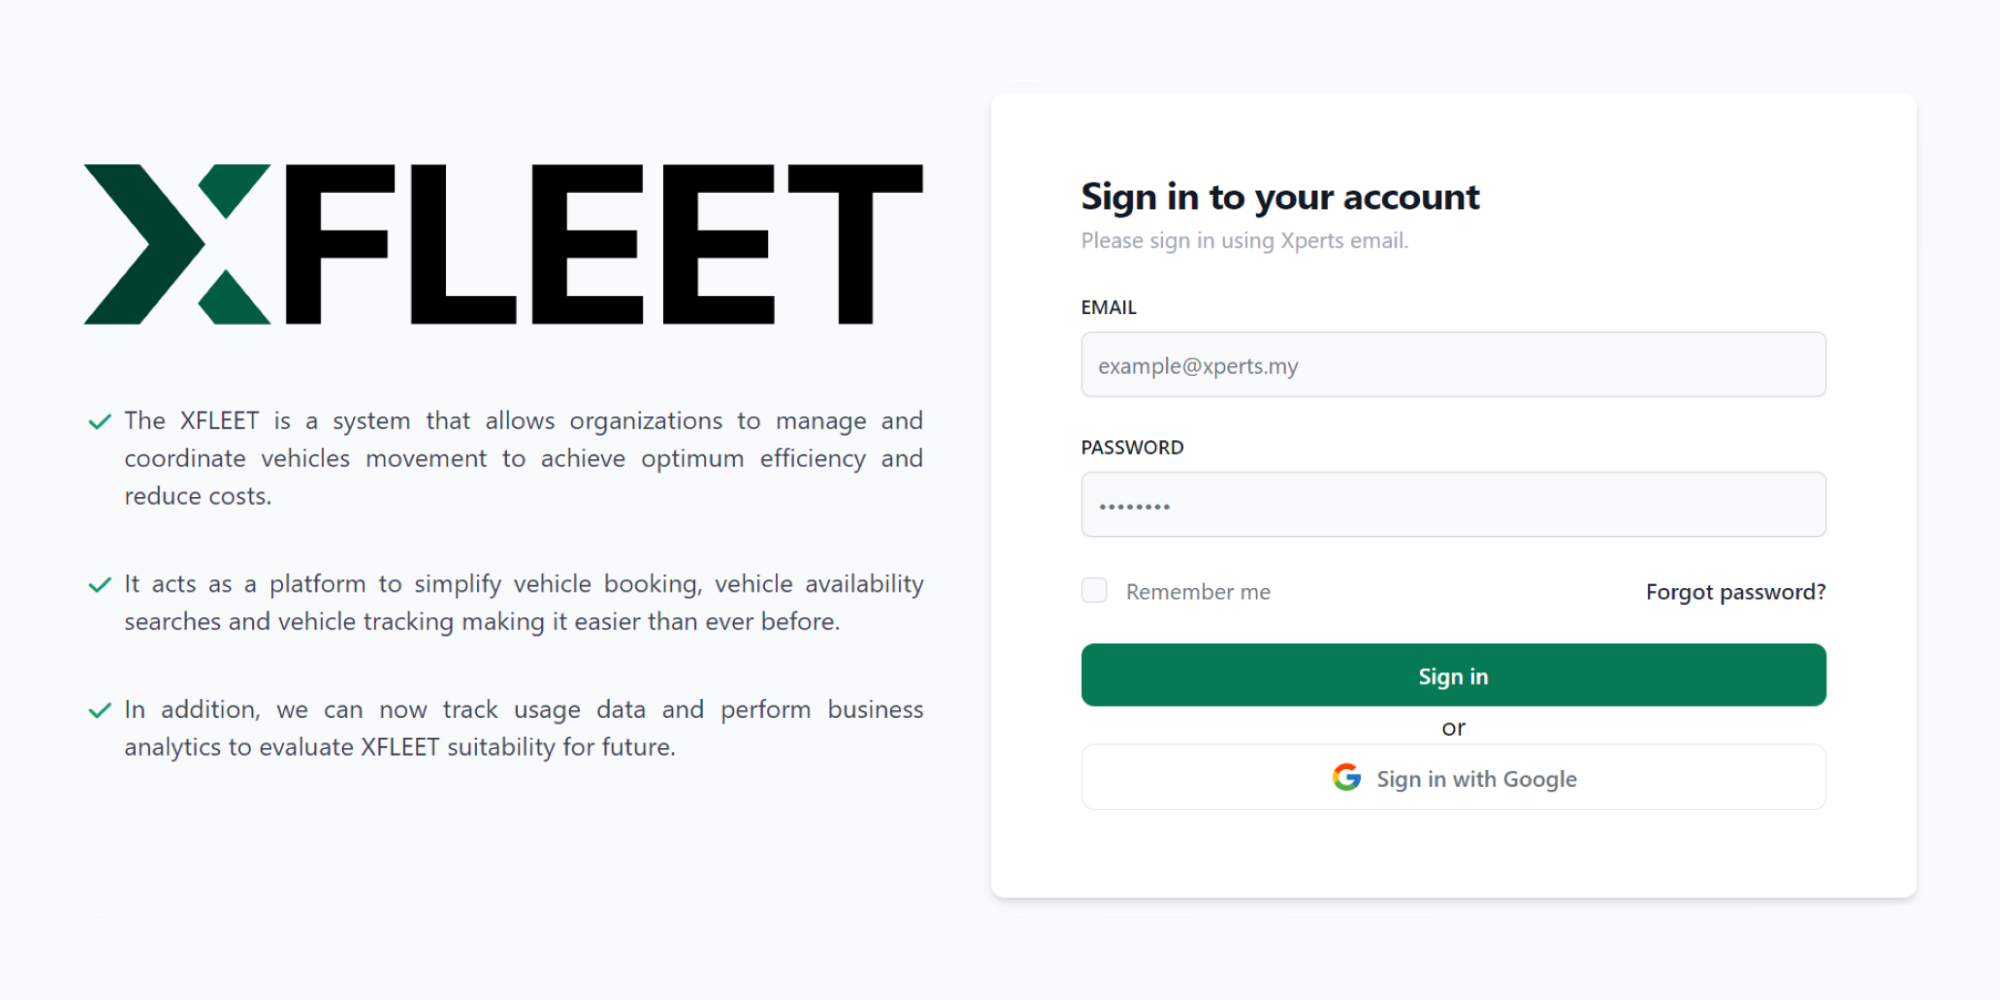Click the Sign in to your account heading
Screen dimensions: 2000x1000
pyautogui.click(x=1279, y=197)
